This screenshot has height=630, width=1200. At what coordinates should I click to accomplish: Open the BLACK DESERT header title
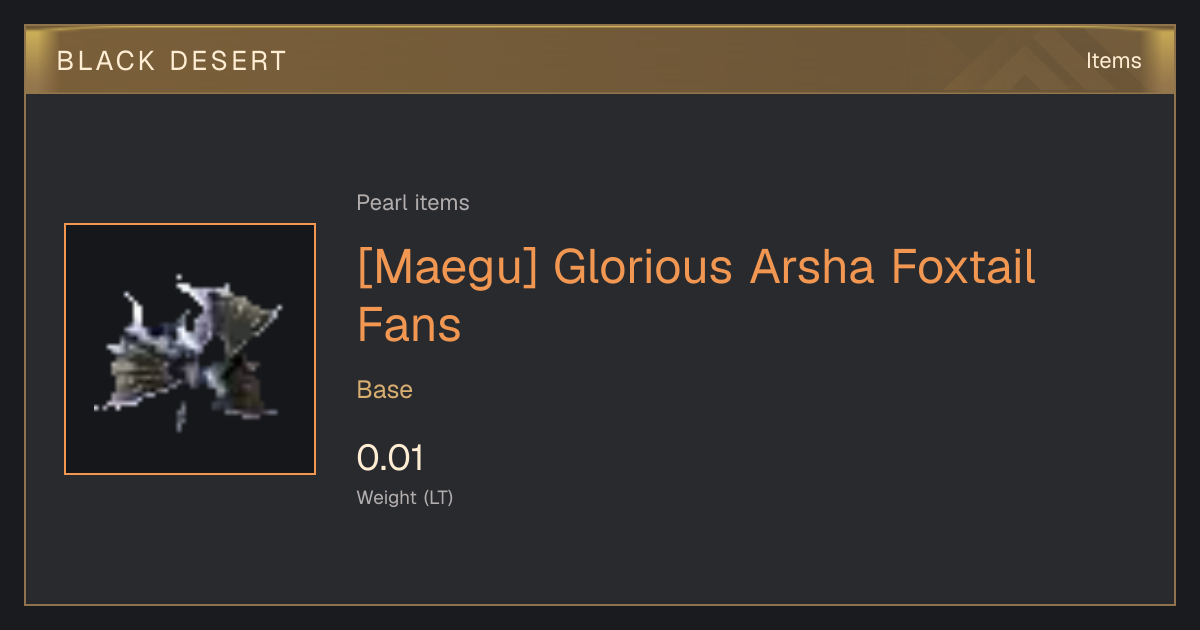[x=172, y=61]
